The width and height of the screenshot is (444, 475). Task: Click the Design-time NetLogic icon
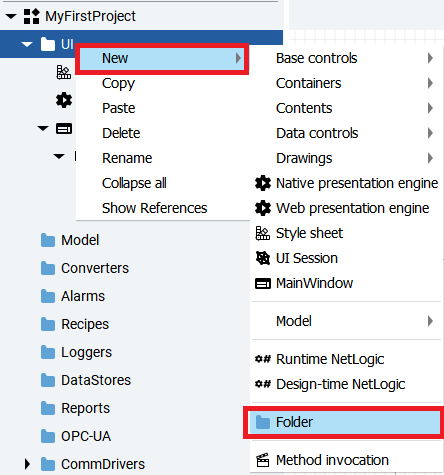(263, 384)
